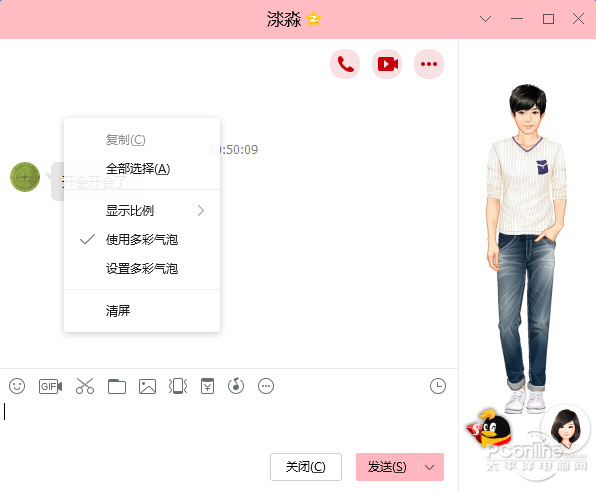Send a window shake with the vibrating phone icon
Screen dimensions: 596x491
coord(178,386)
